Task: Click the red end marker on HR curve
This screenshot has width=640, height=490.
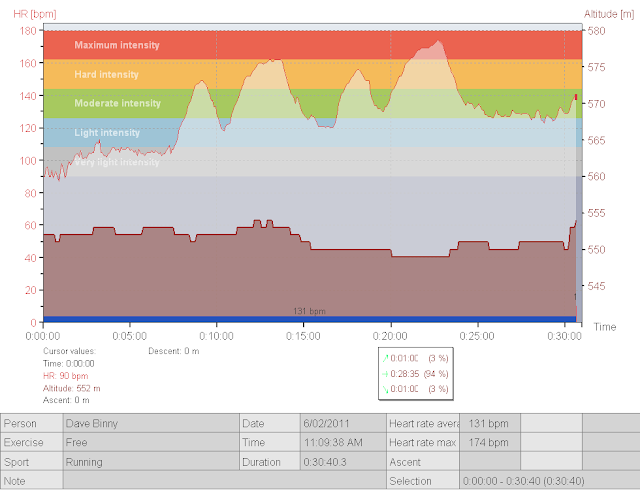Action: coord(576,97)
